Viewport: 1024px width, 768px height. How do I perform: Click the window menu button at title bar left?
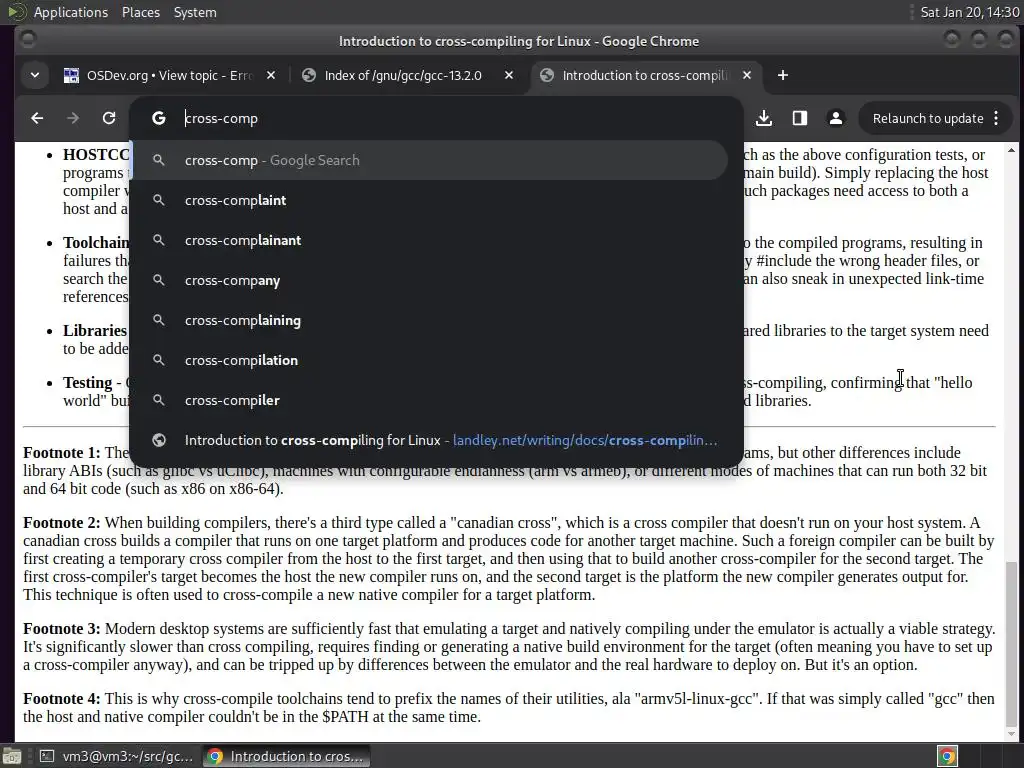[28, 40]
